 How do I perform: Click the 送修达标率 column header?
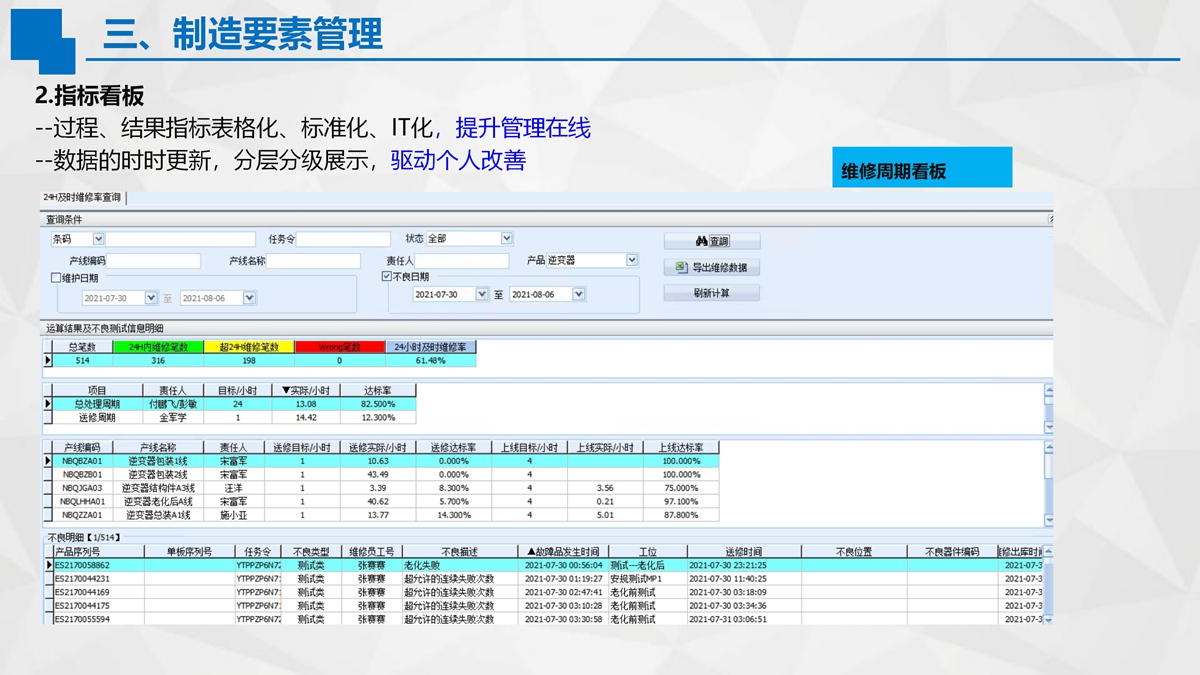[x=453, y=448]
